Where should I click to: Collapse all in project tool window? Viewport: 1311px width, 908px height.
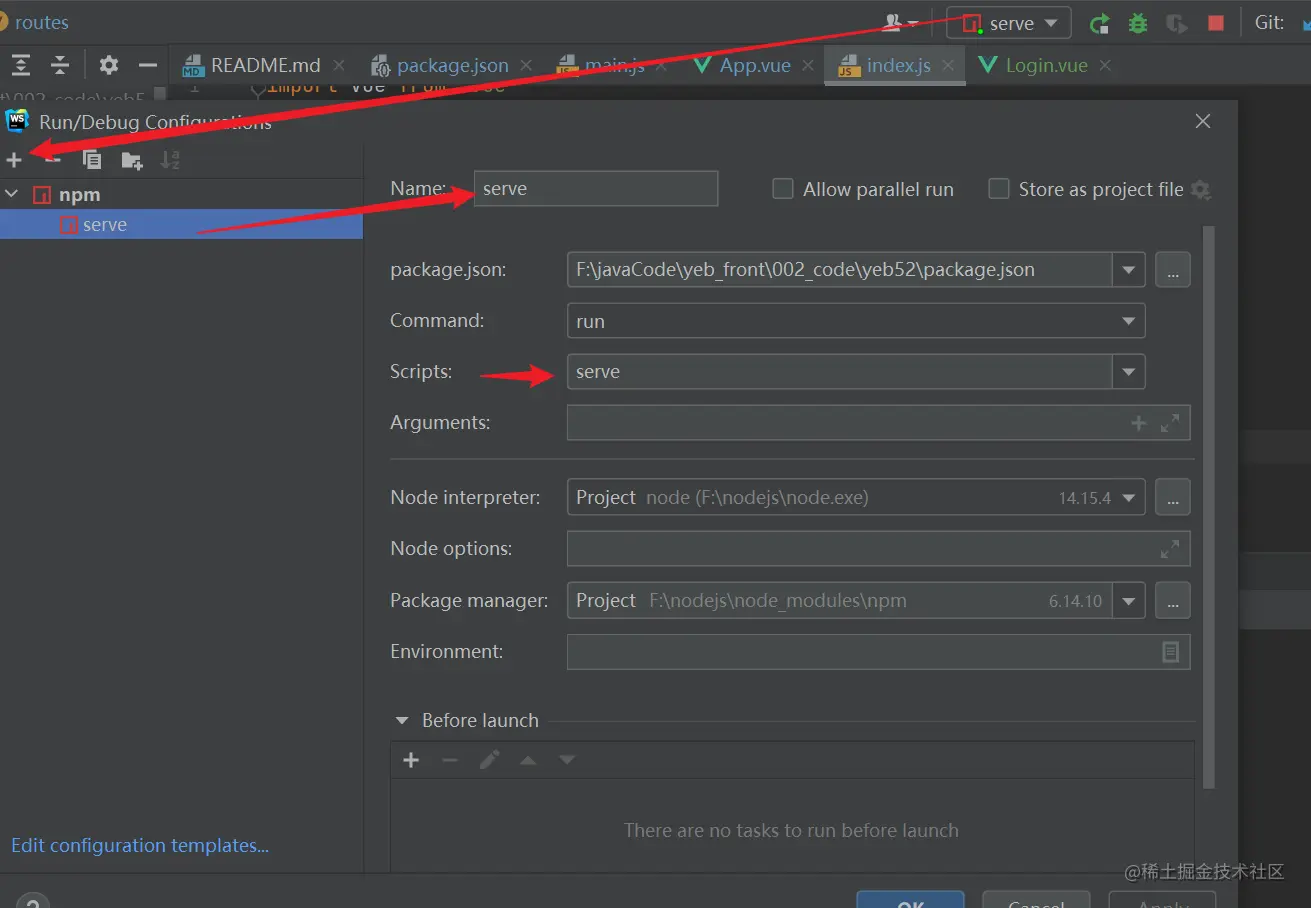point(60,66)
